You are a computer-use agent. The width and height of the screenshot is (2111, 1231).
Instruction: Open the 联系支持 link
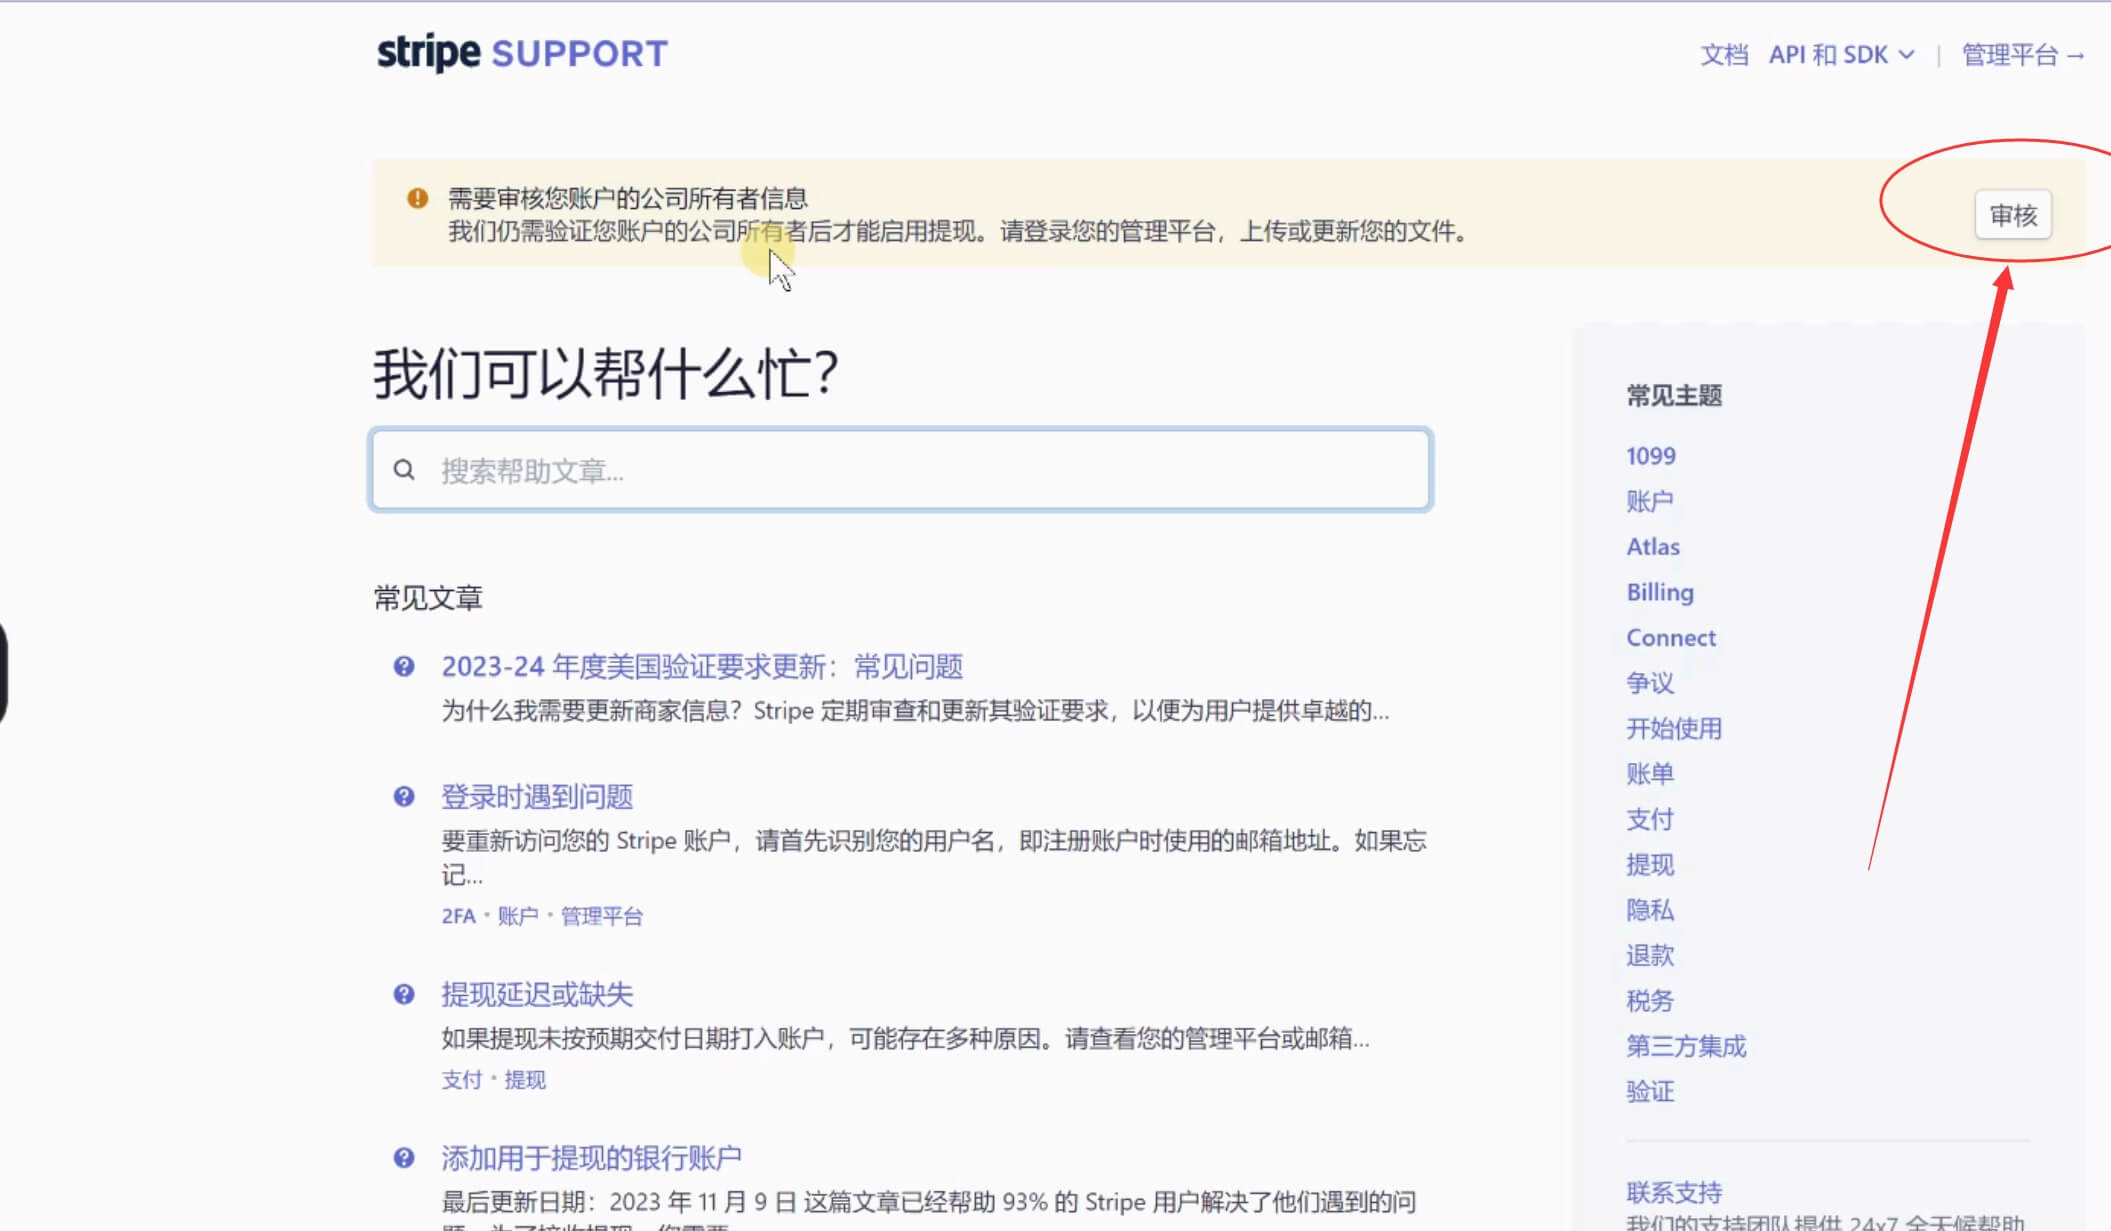pyautogui.click(x=1673, y=1193)
